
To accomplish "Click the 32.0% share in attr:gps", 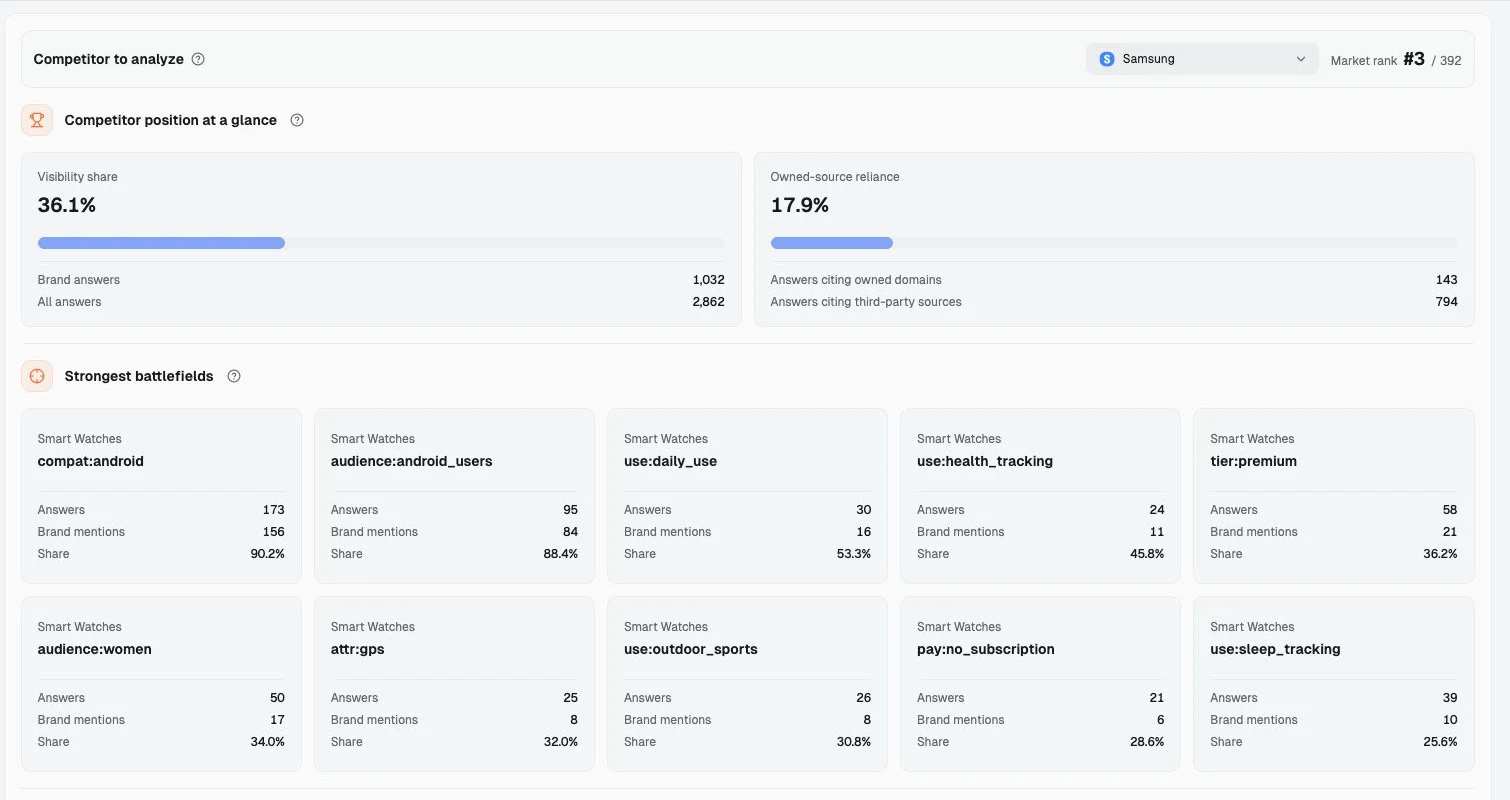I will pyautogui.click(x=560, y=742).
